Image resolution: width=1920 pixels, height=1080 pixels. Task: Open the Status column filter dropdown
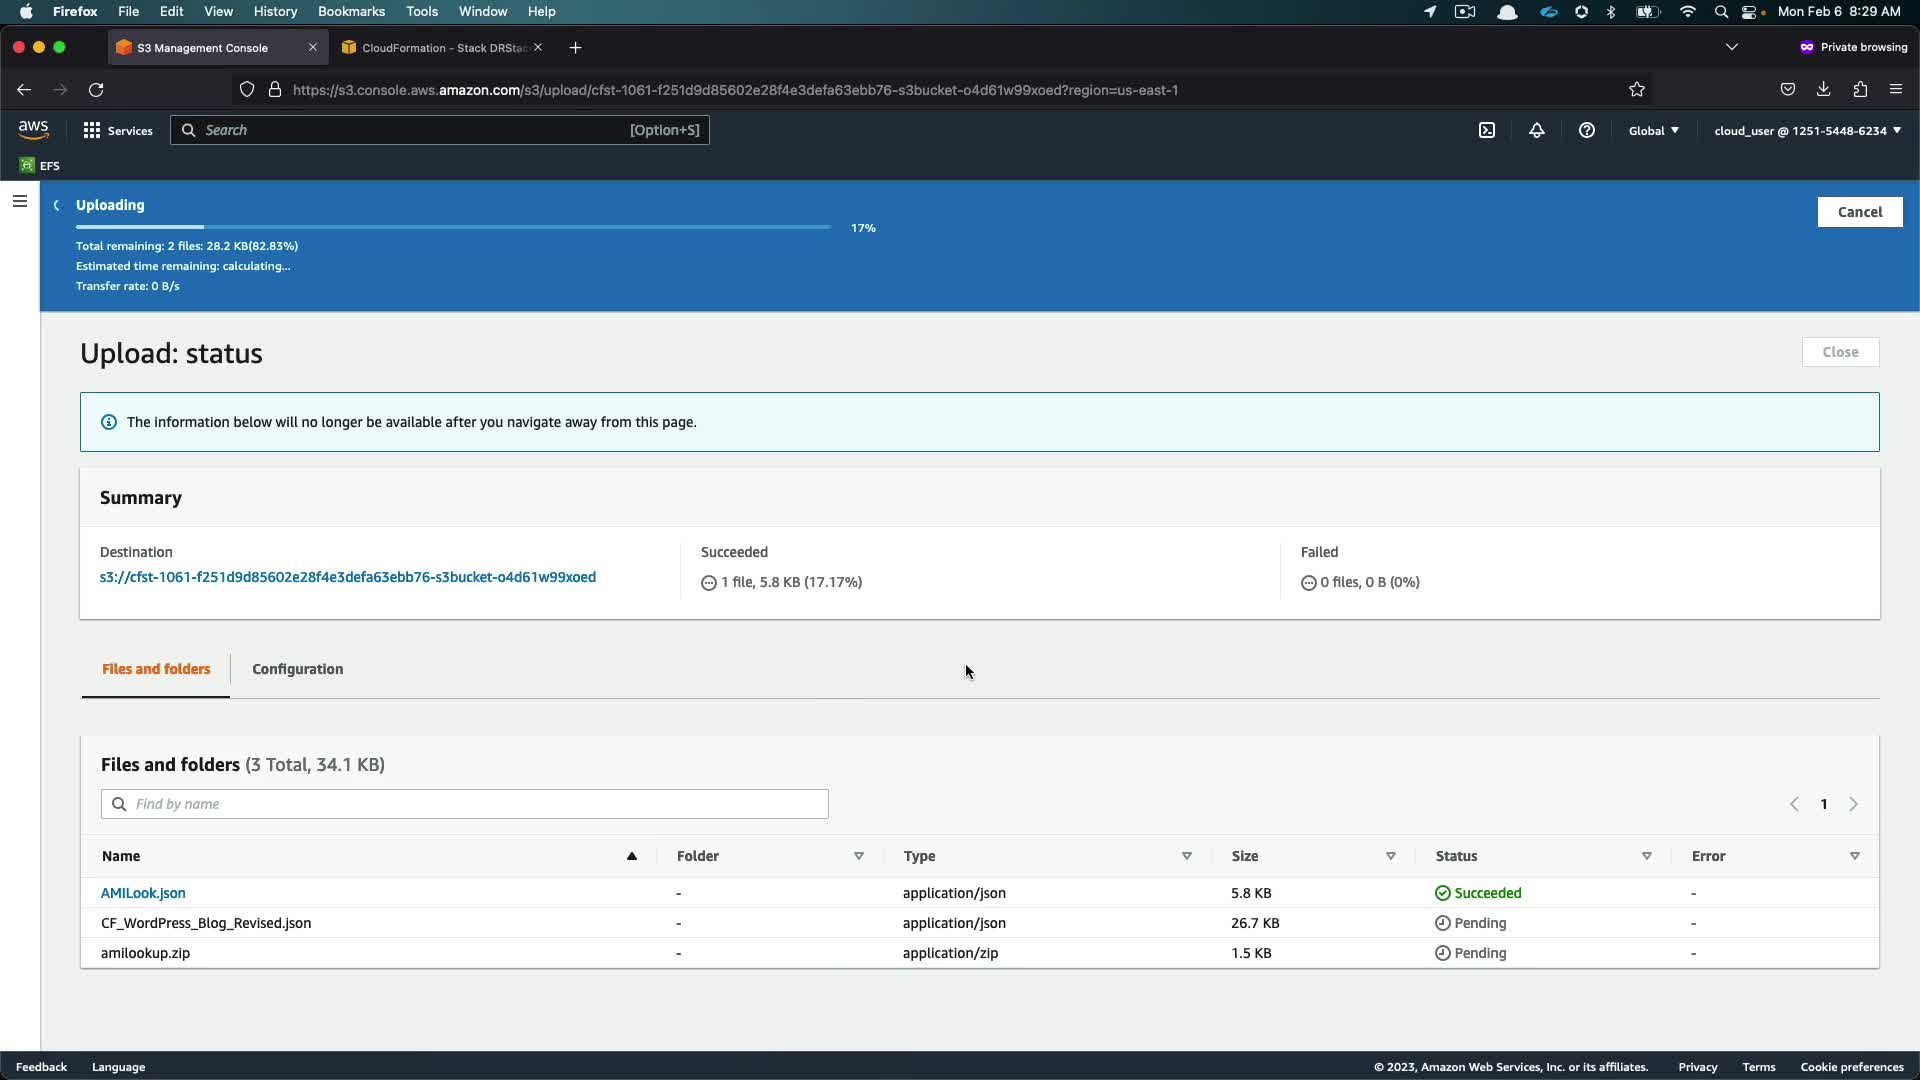1647,856
